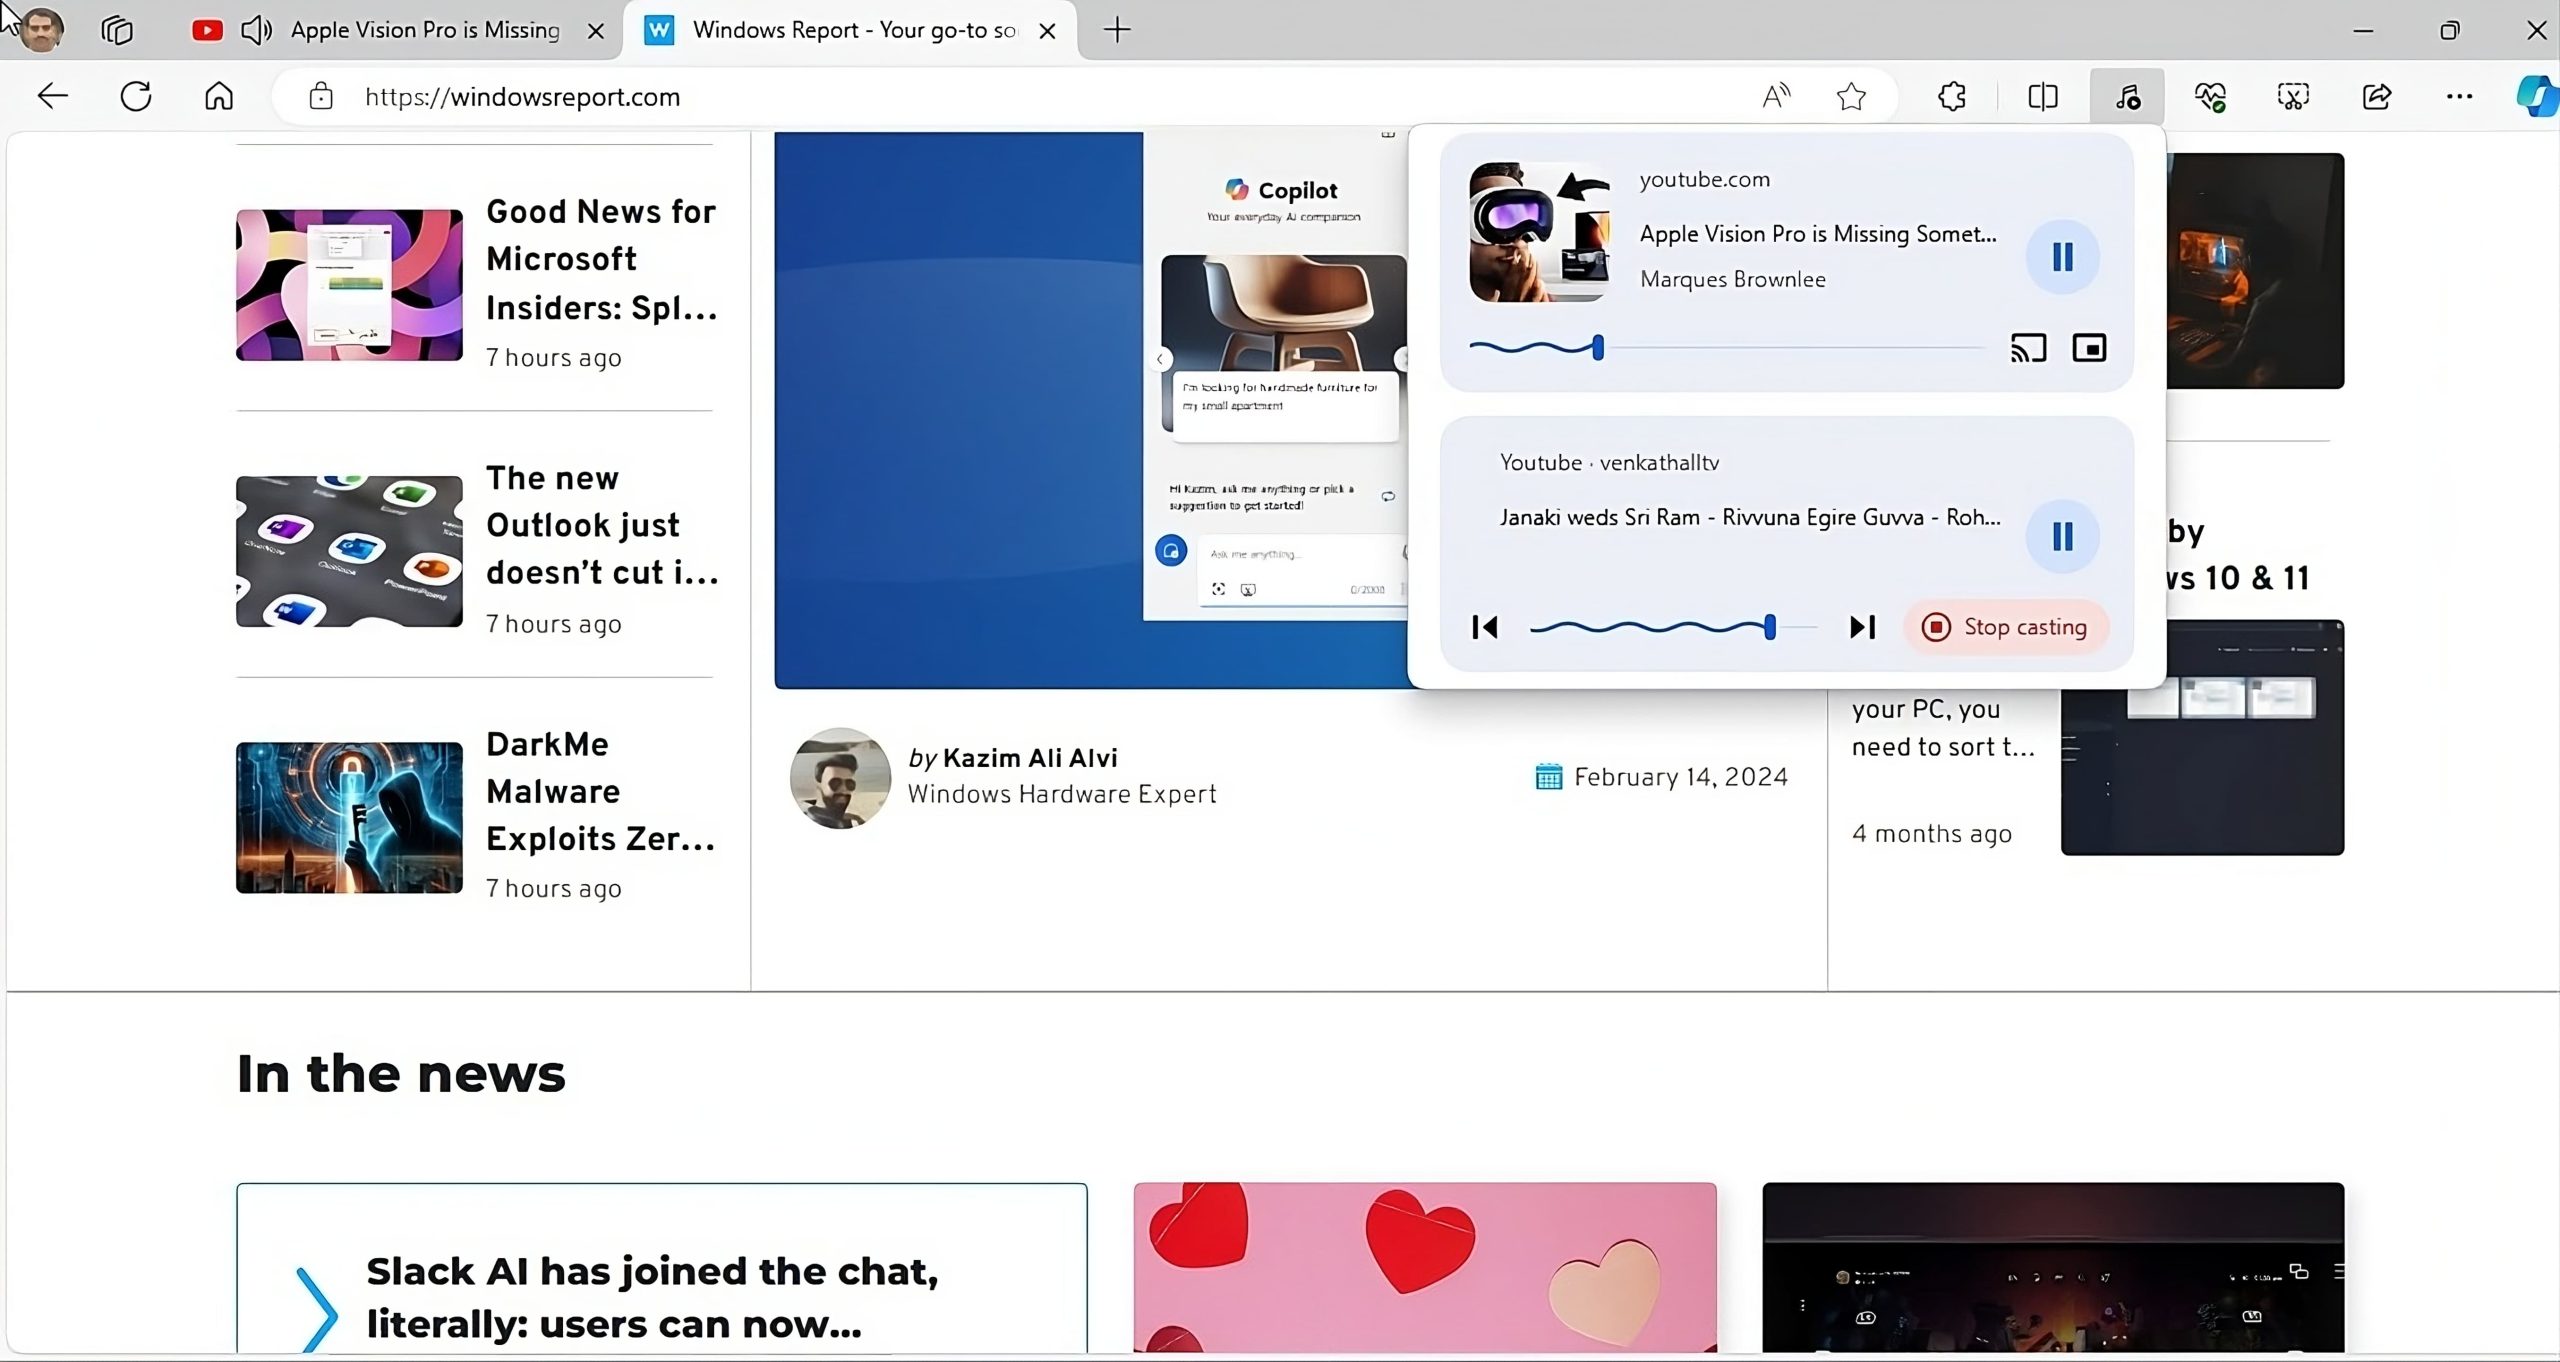This screenshot has width=2560, height=1362.
Task: View site information lock icon
Action: (x=320, y=96)
